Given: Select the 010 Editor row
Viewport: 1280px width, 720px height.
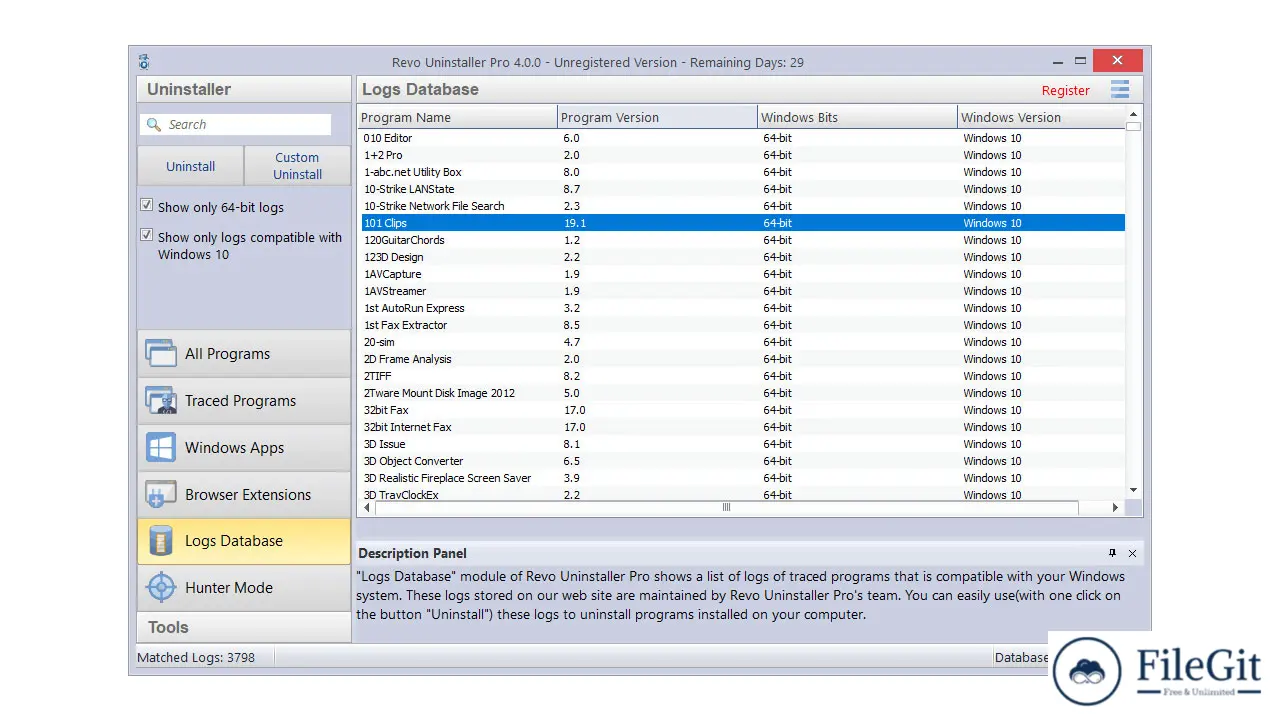Looking at the screenshot, I should point(742,138).
